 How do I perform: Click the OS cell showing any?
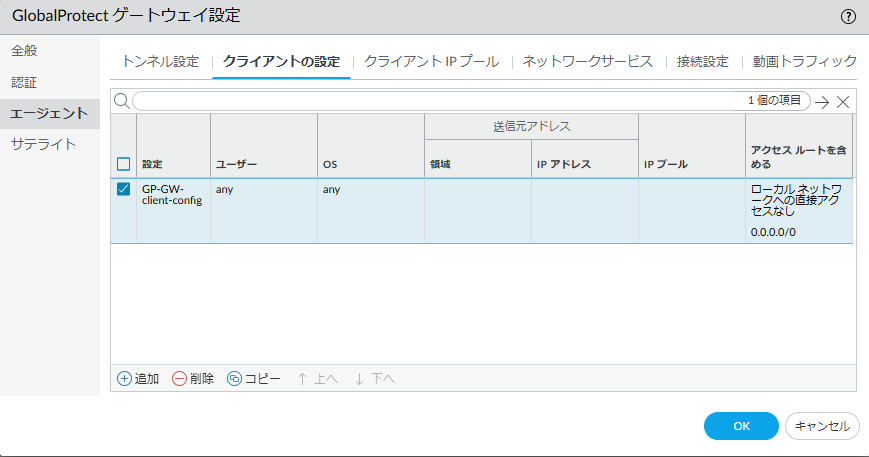331,189
